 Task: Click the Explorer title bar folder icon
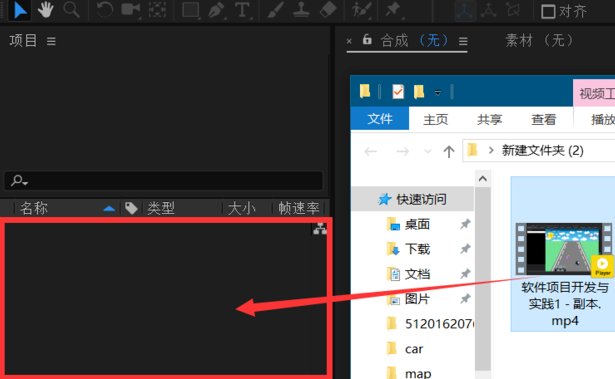click(x=365, y=91)
